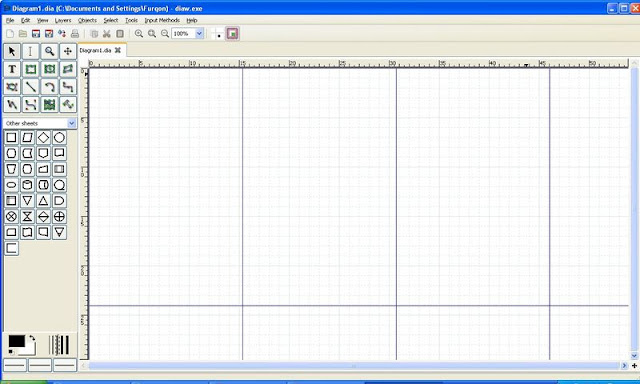640x384 pixels.
Task: Click the 100% zoom input field
Action: (183, 33)
